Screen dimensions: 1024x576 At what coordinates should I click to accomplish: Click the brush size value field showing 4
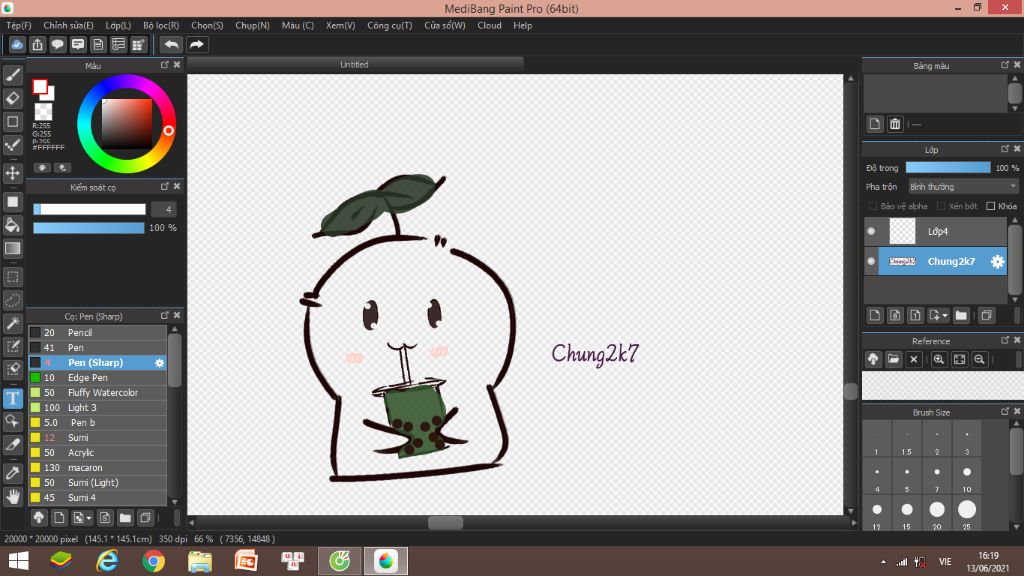pos(165,209)
